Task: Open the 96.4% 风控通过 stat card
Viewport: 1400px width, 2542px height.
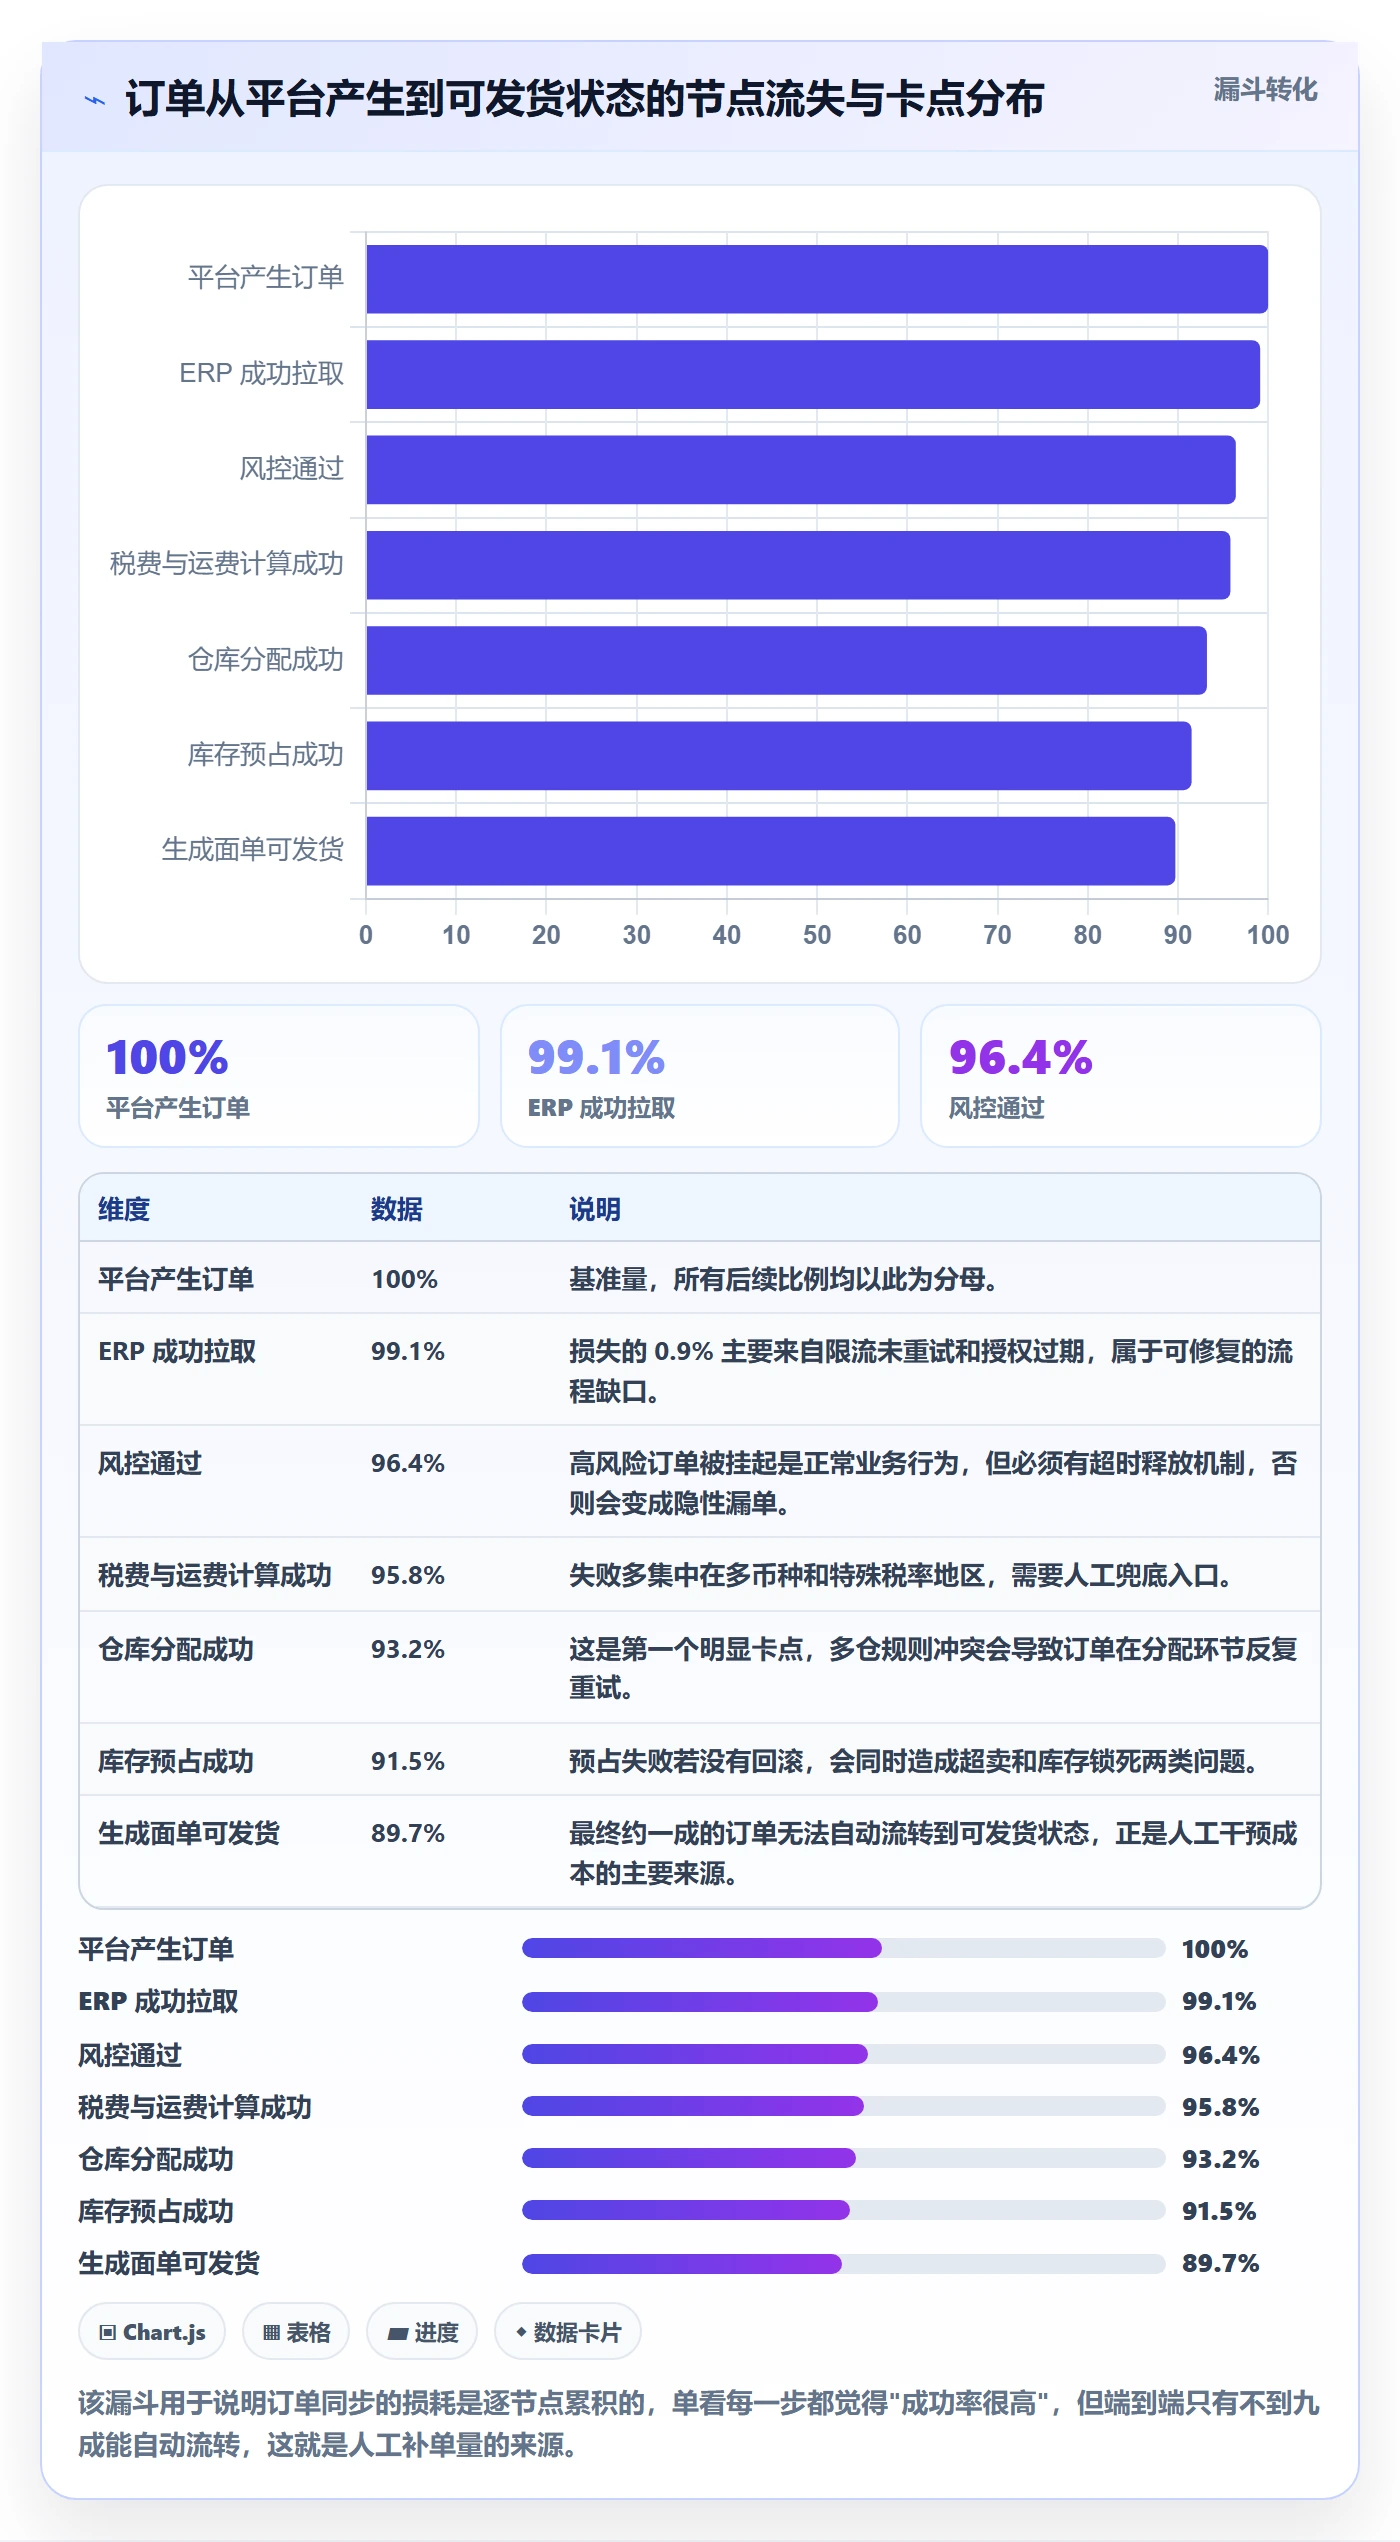Action: (x=1121, y=1076)
